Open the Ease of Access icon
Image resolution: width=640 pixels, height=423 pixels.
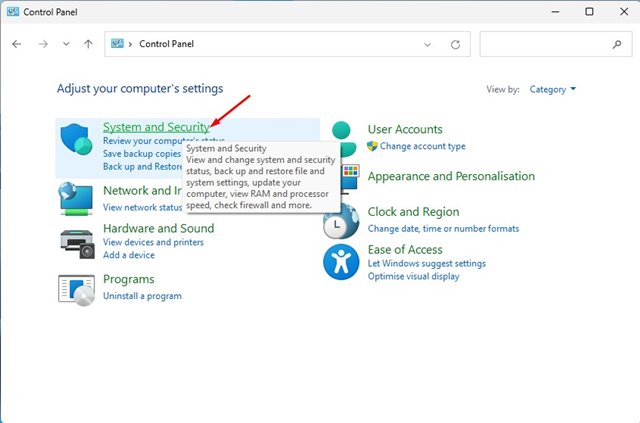(x=341, y=262)
